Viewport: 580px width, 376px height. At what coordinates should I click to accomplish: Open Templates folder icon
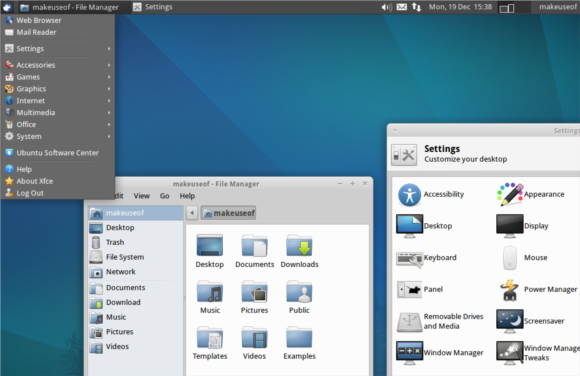click(210, 337)
